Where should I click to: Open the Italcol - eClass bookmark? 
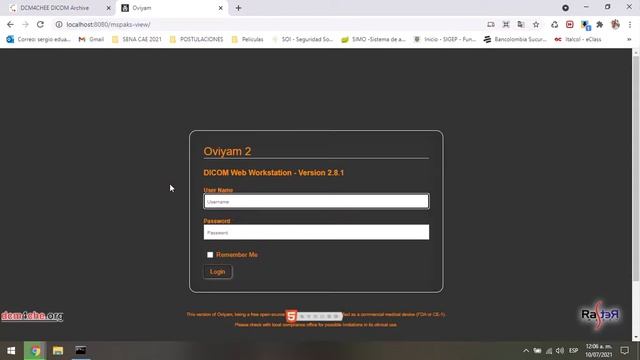tap(578, 39)
